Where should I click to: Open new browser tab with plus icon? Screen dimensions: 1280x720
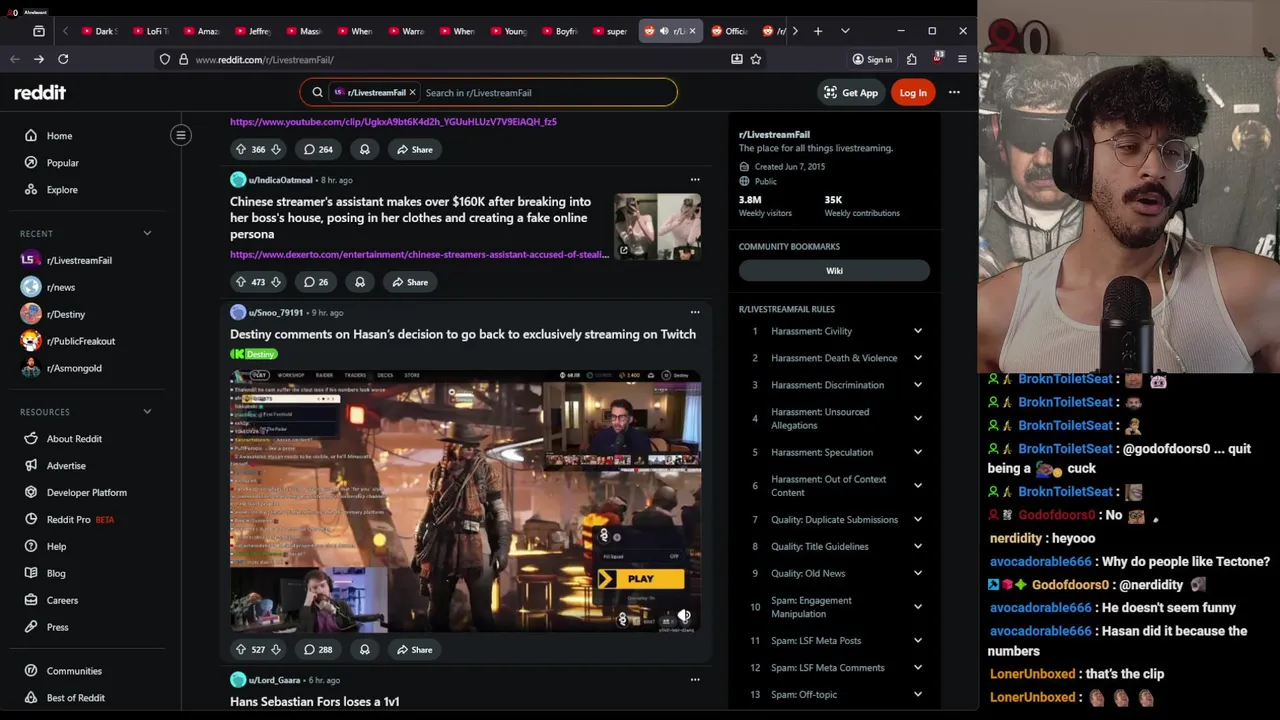818,31
